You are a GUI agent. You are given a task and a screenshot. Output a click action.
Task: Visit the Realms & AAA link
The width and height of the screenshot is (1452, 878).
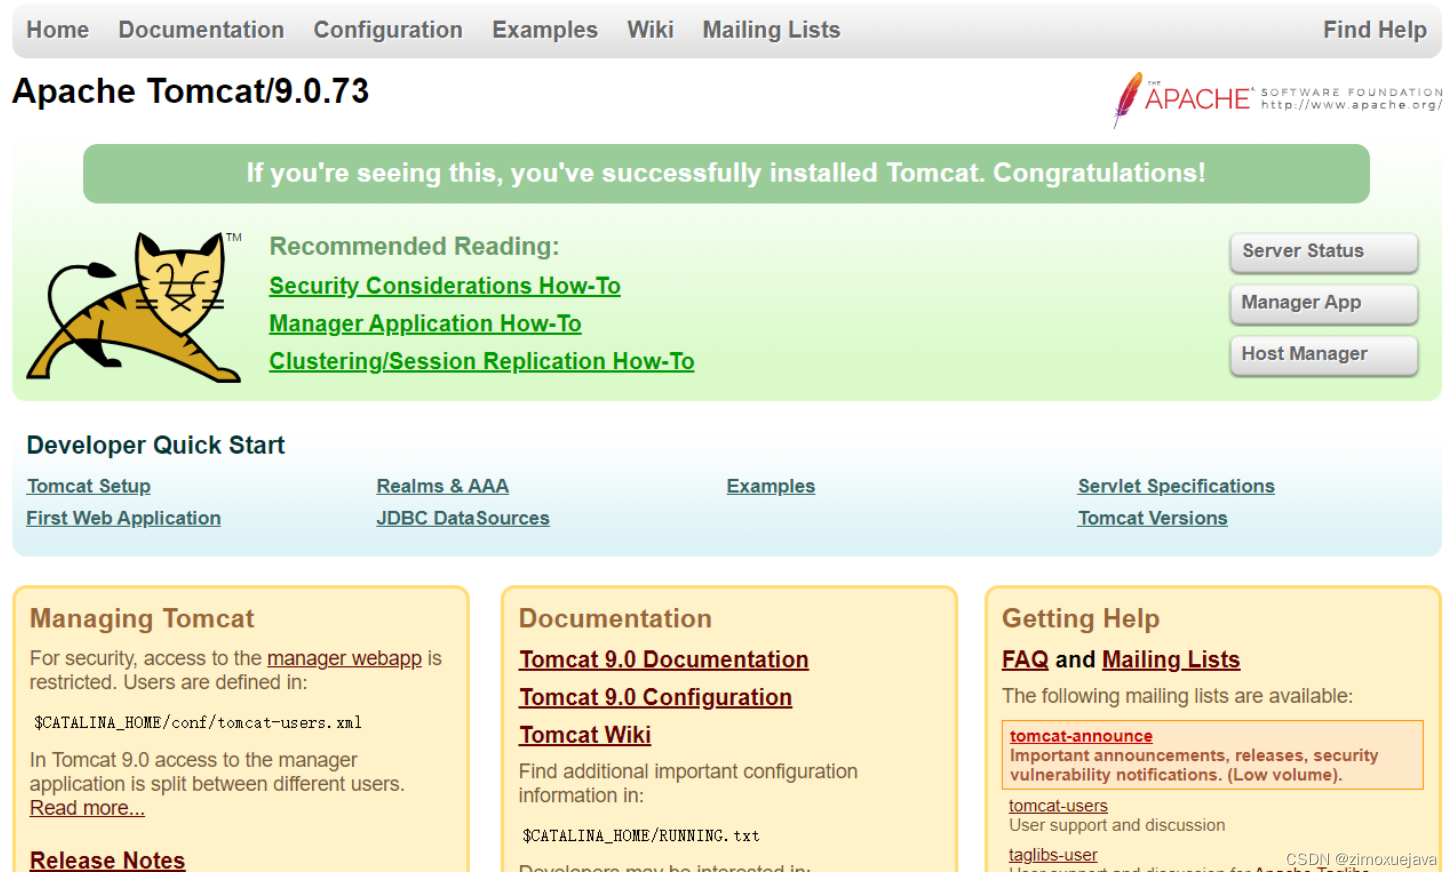443,486
